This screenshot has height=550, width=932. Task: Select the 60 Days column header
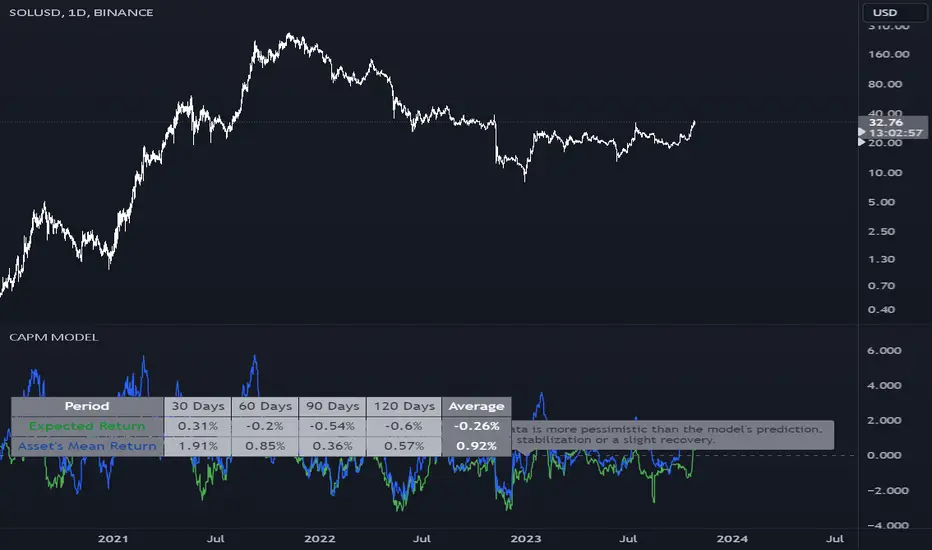[x=265, y=406]
